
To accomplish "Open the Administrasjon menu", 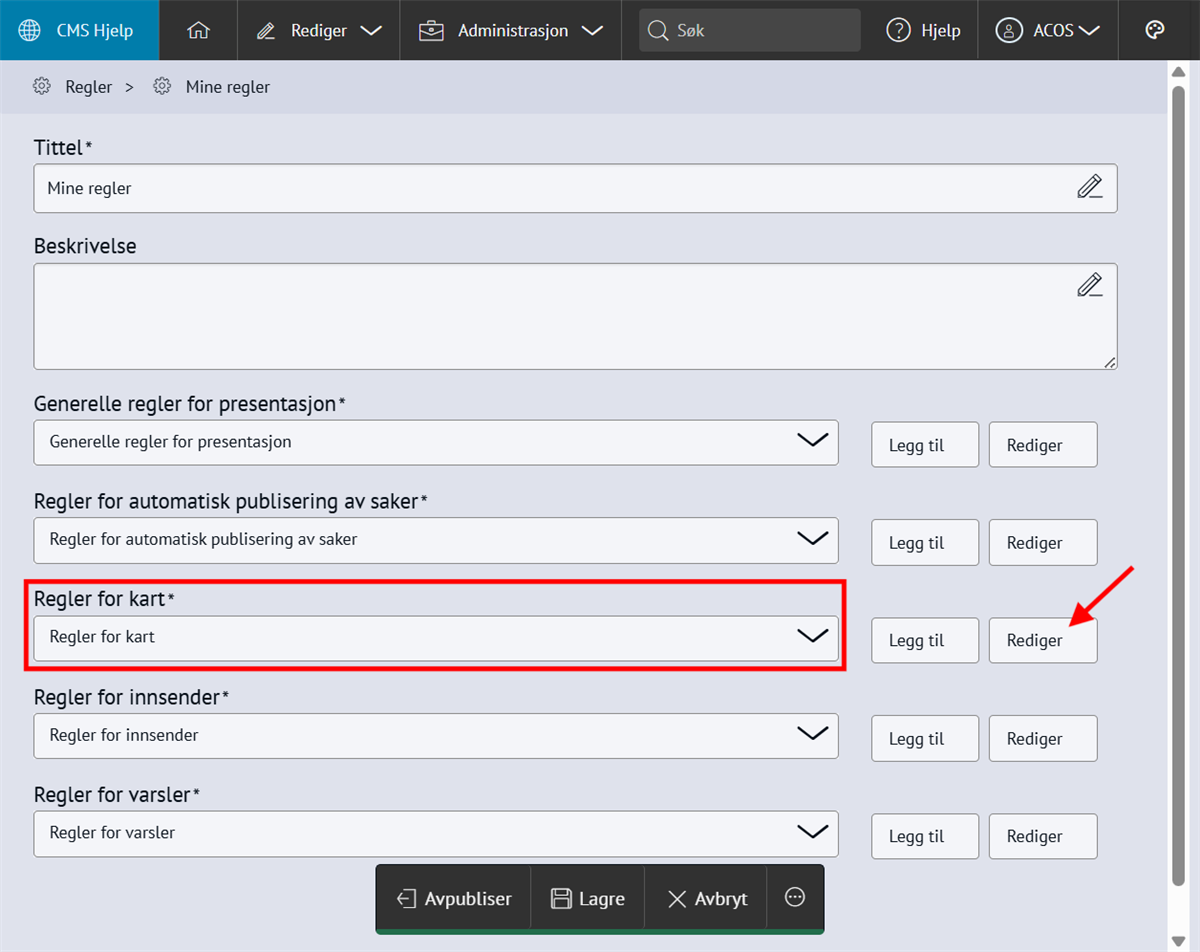I will (511, 30).
